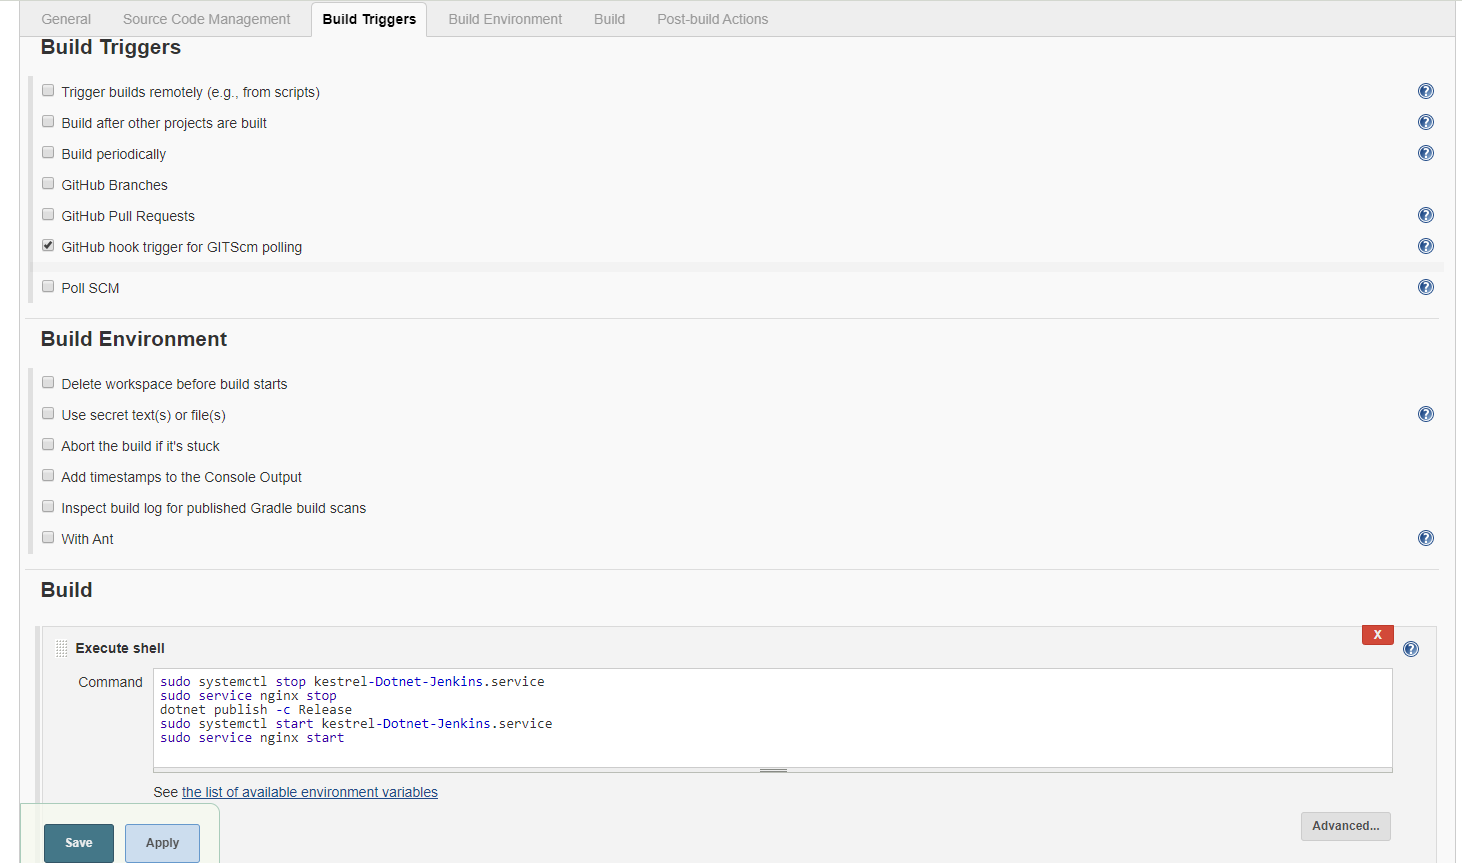The height and width of the screenshot is (863, 1462).
Task: Uncheck GitHub hook trigger for GITScm polling
Action: [48, 245]
